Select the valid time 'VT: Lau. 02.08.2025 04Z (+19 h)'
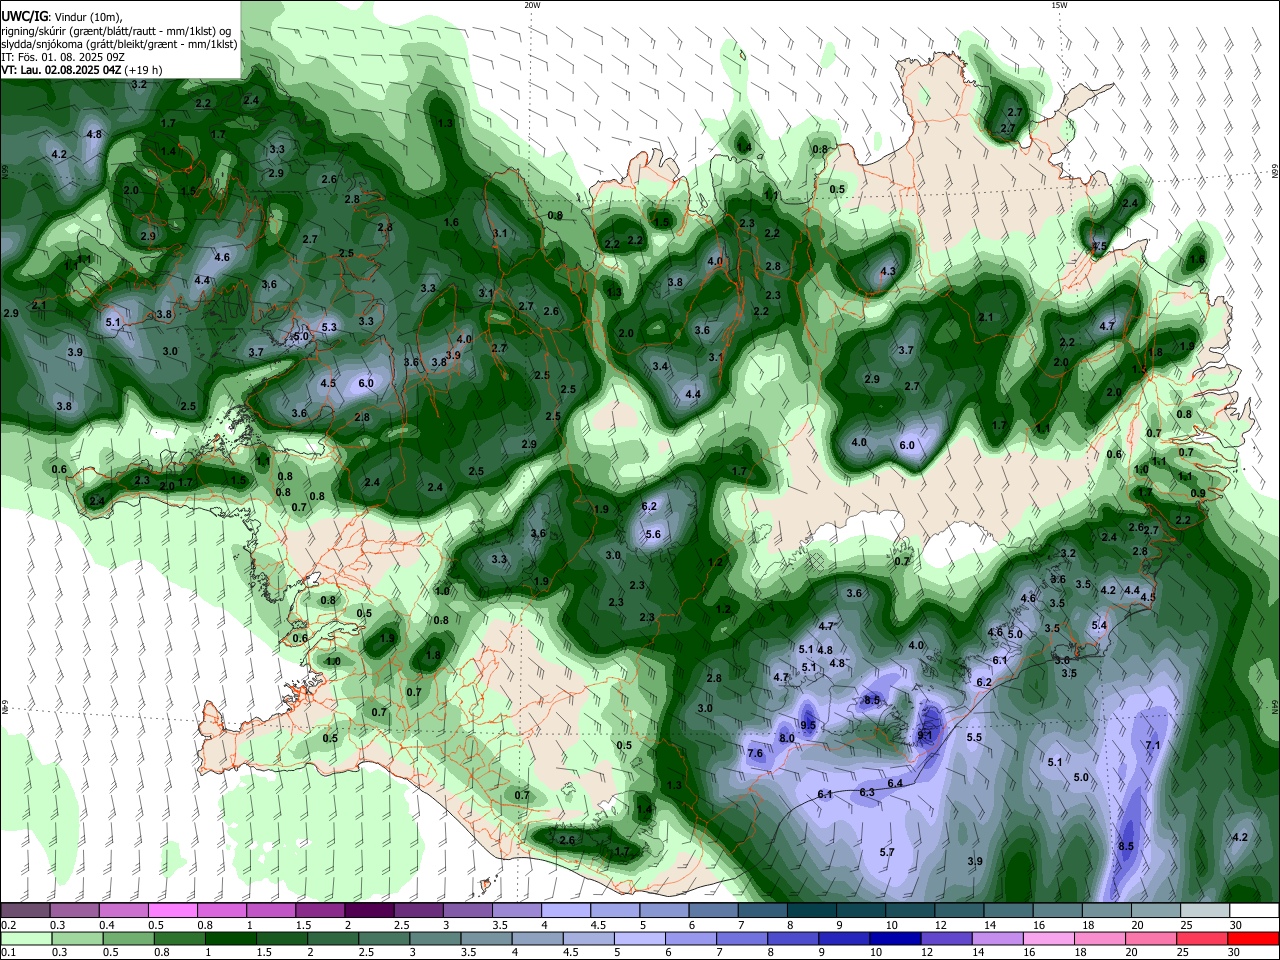Screen dimensions: 1280x960 point(82,70)
